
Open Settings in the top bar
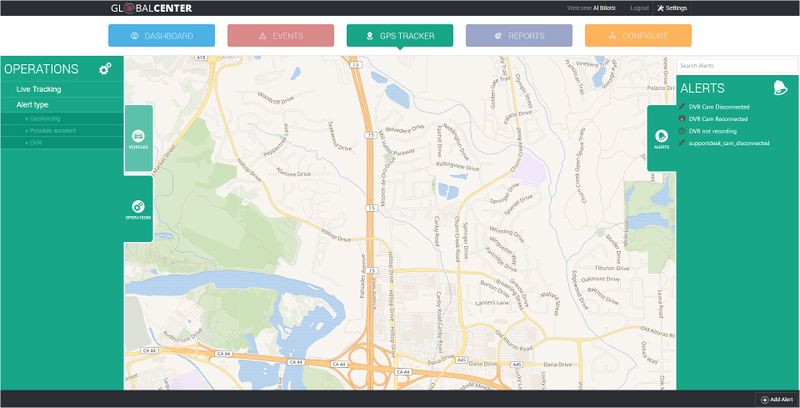pos(672,8)
